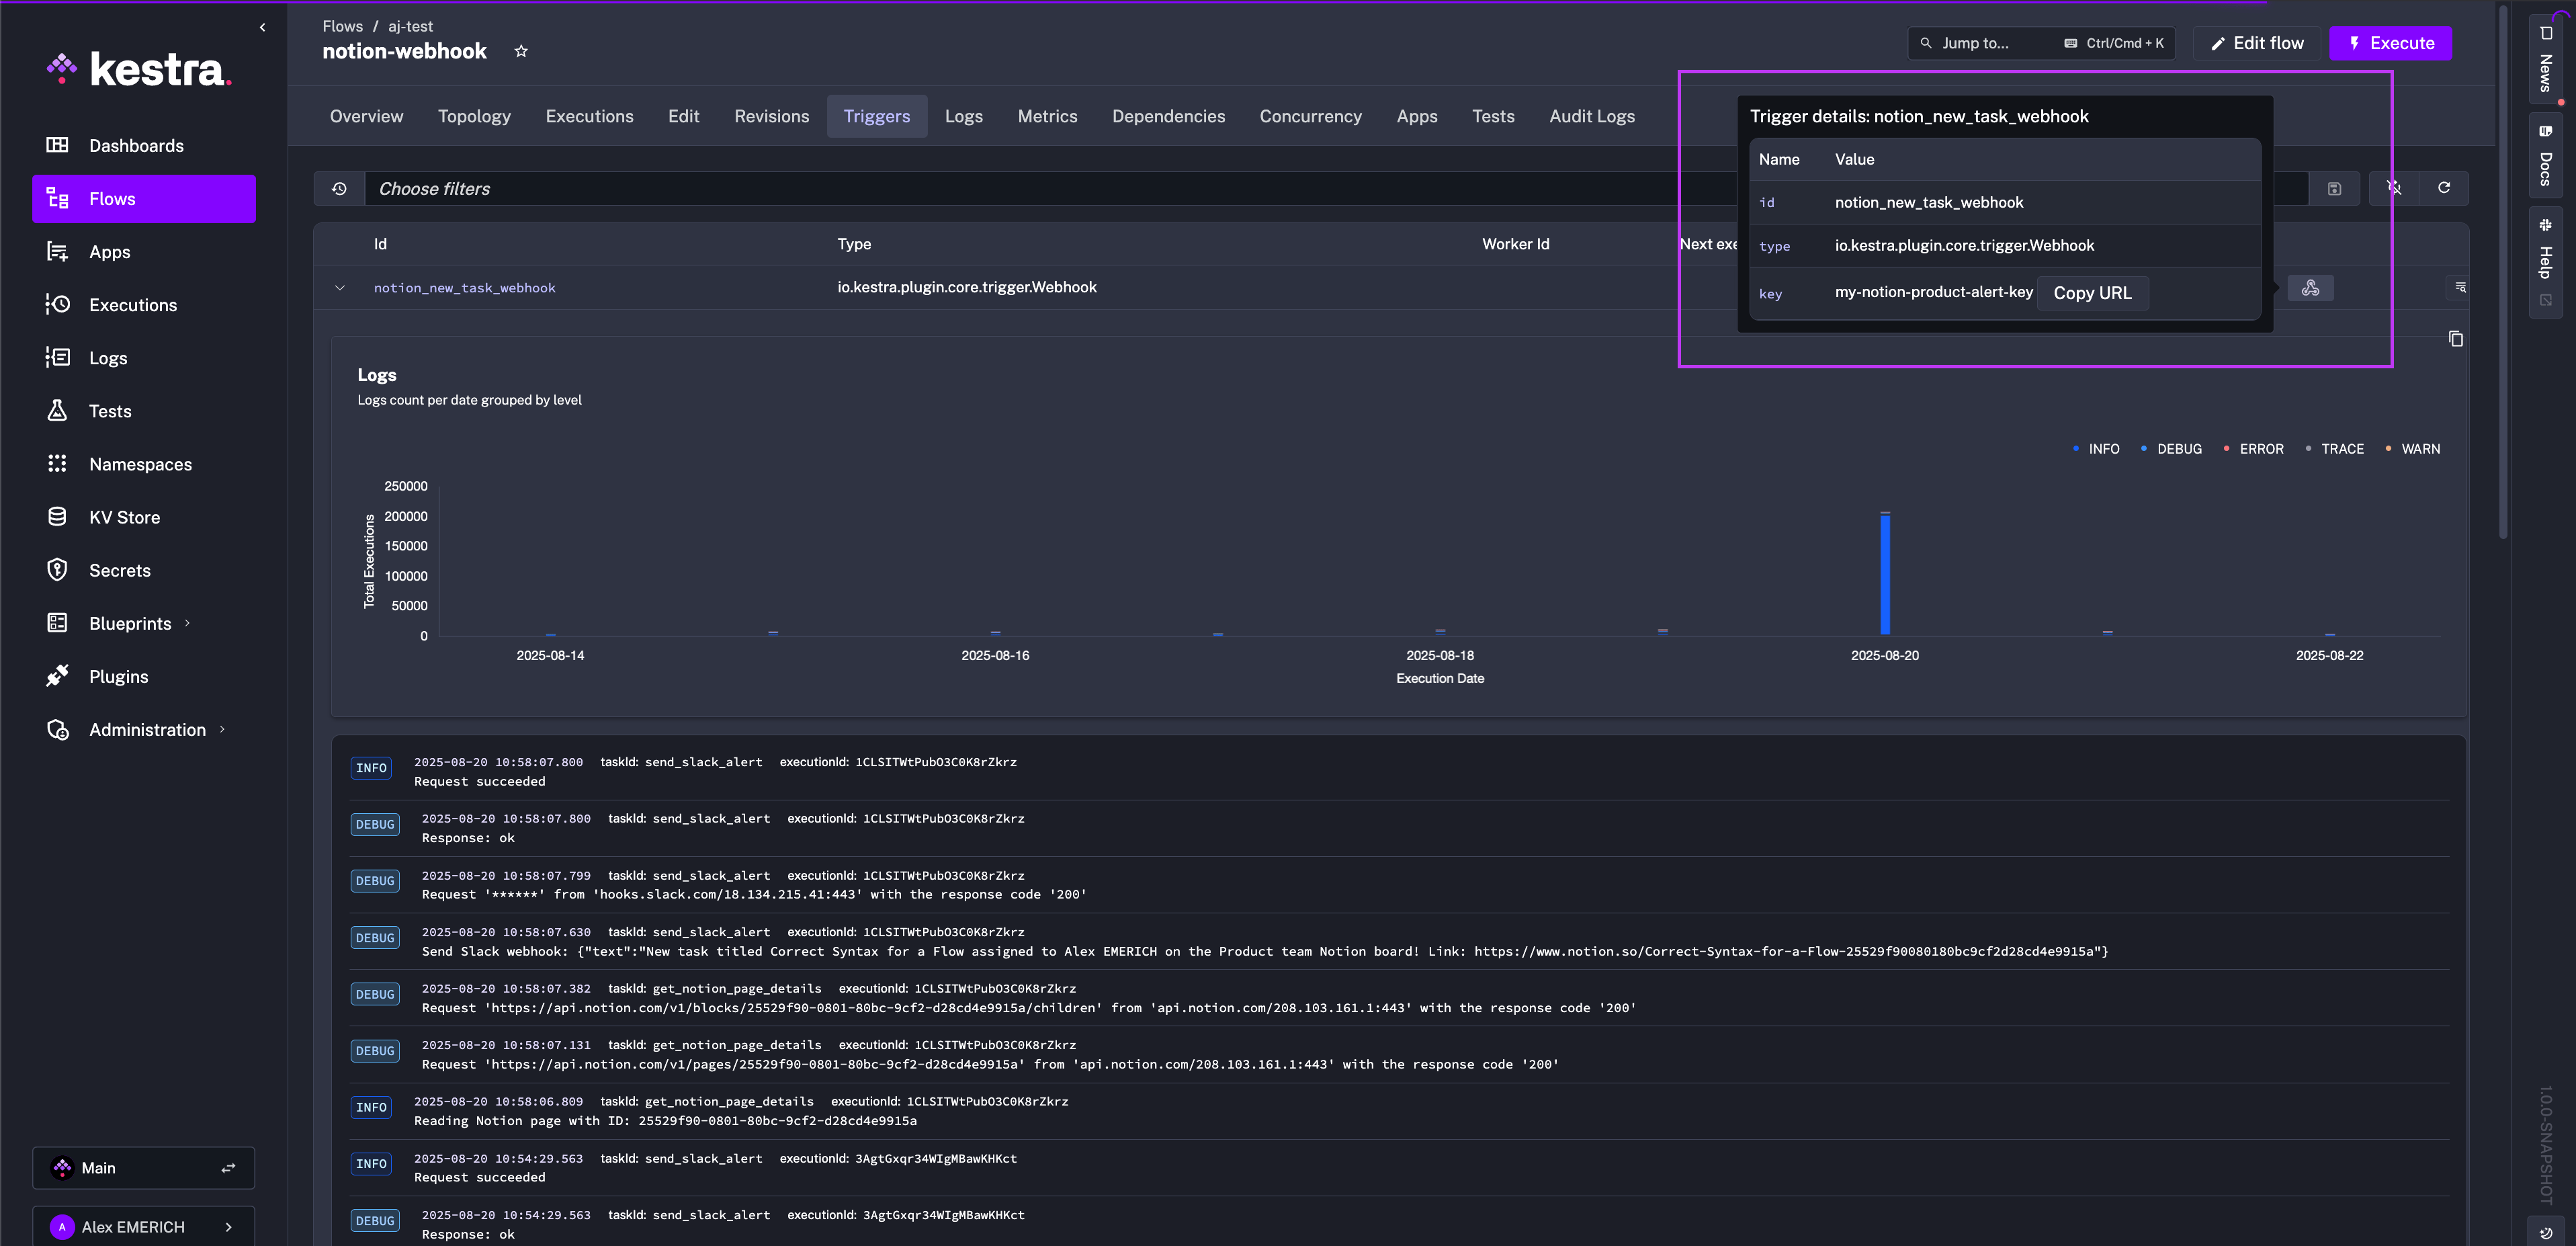Open the trigger logs search icon
Screen dimensions: 2576x1246
click(2460, 288)
